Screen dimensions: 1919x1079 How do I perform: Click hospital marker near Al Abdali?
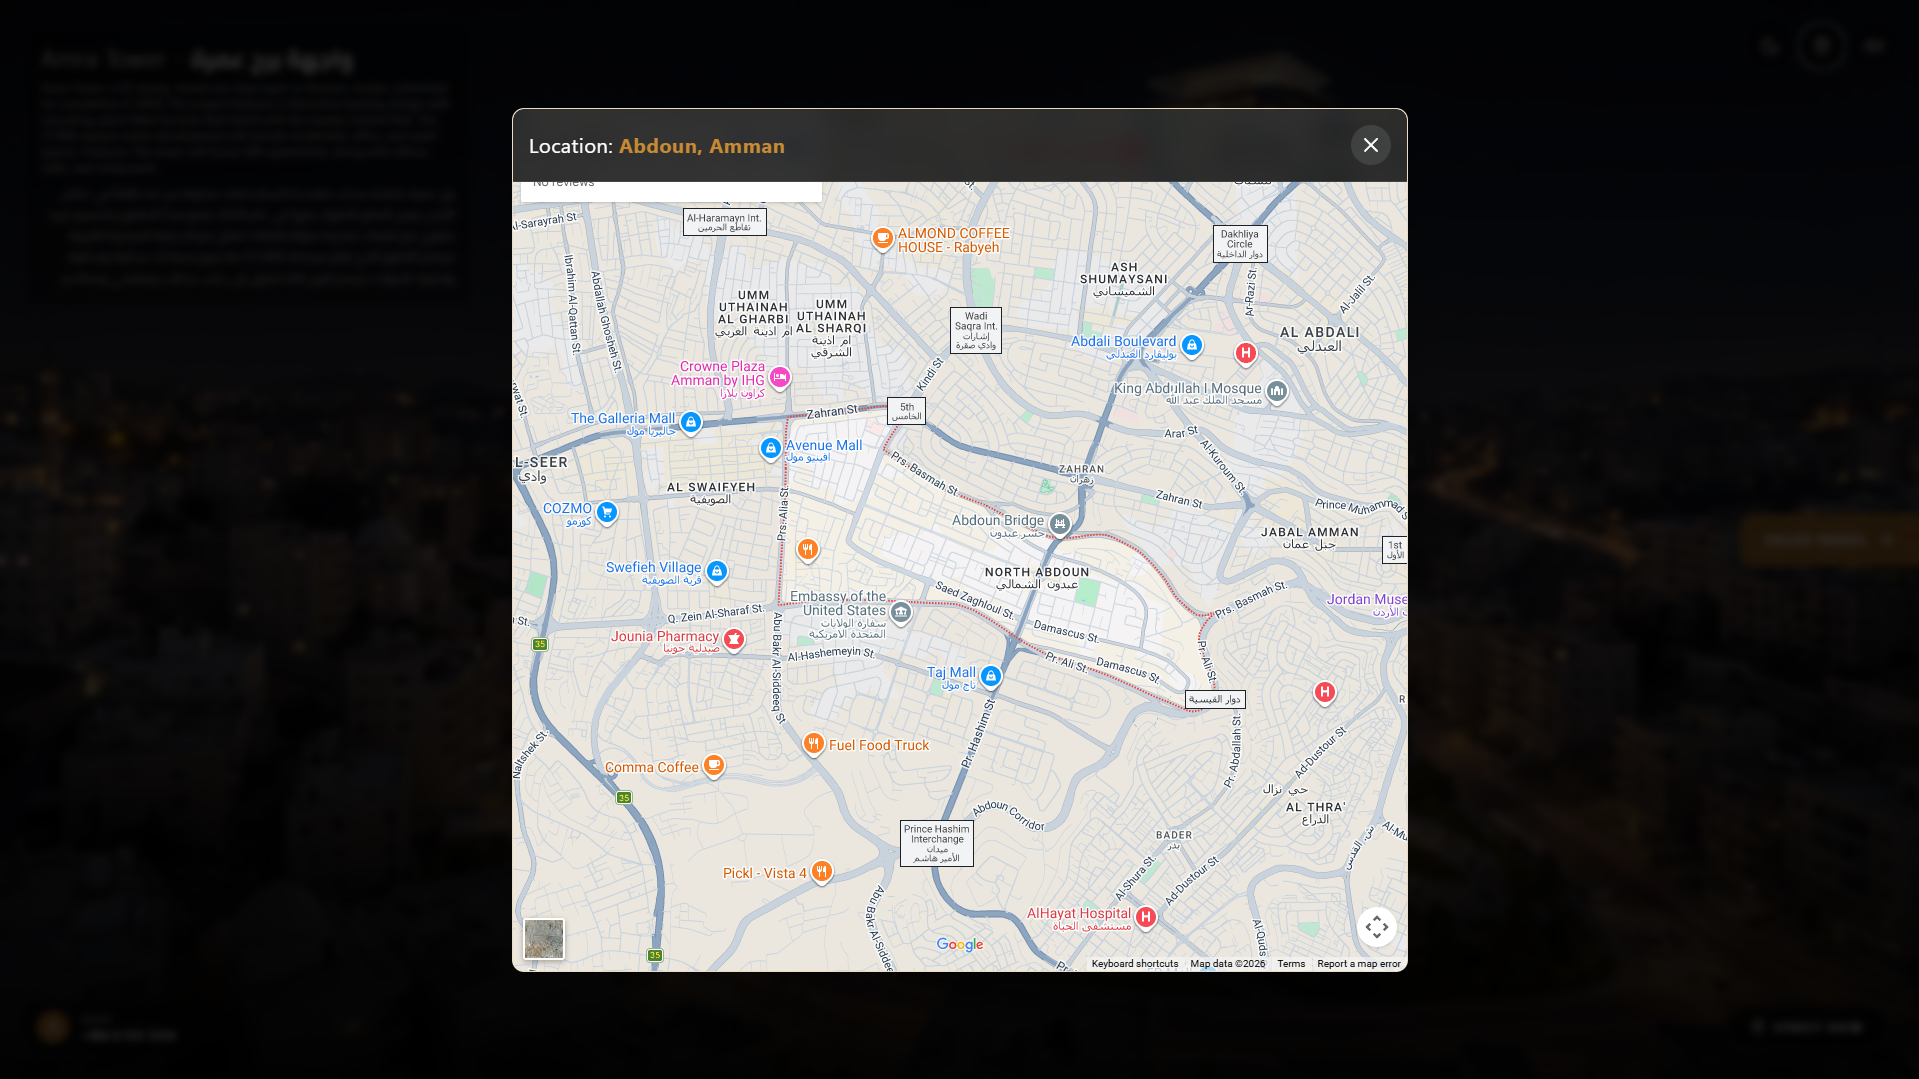[x=1245, y=354]
